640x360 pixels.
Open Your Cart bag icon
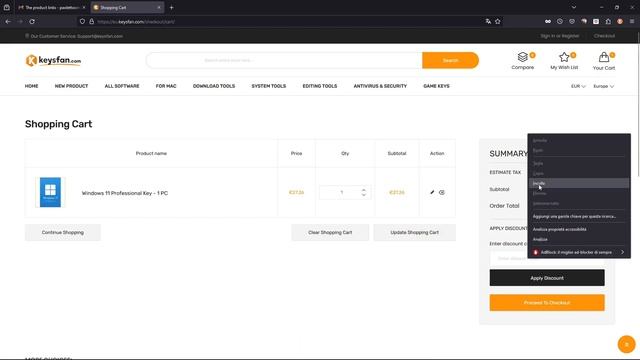(604, 57)
